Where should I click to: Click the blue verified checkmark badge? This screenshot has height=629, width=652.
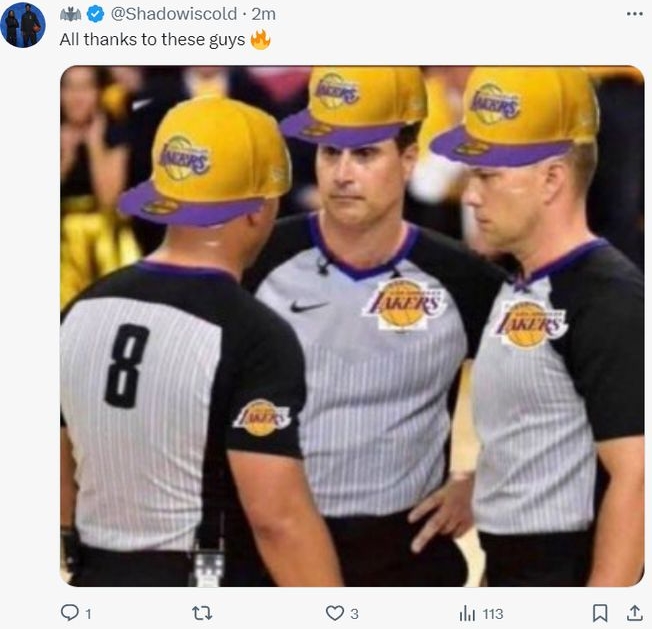tap(96, 14)
